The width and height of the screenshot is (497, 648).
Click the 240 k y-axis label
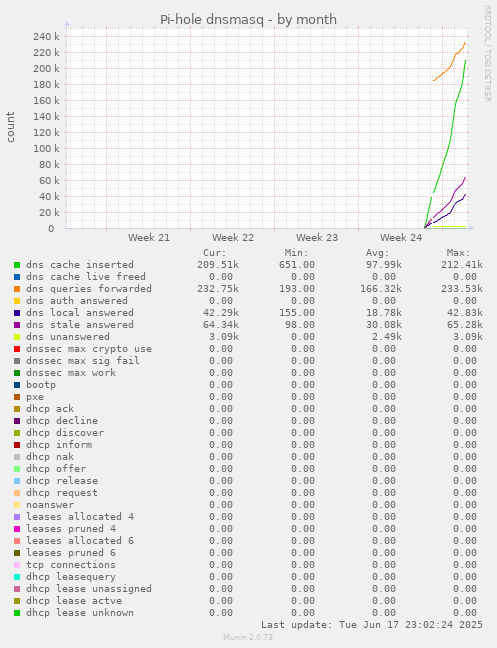[46, 37]
